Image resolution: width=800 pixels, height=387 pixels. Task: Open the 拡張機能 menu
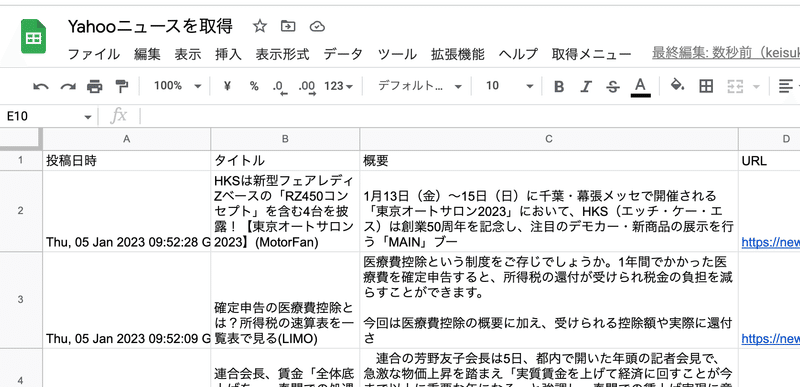(x=458, y=54)
